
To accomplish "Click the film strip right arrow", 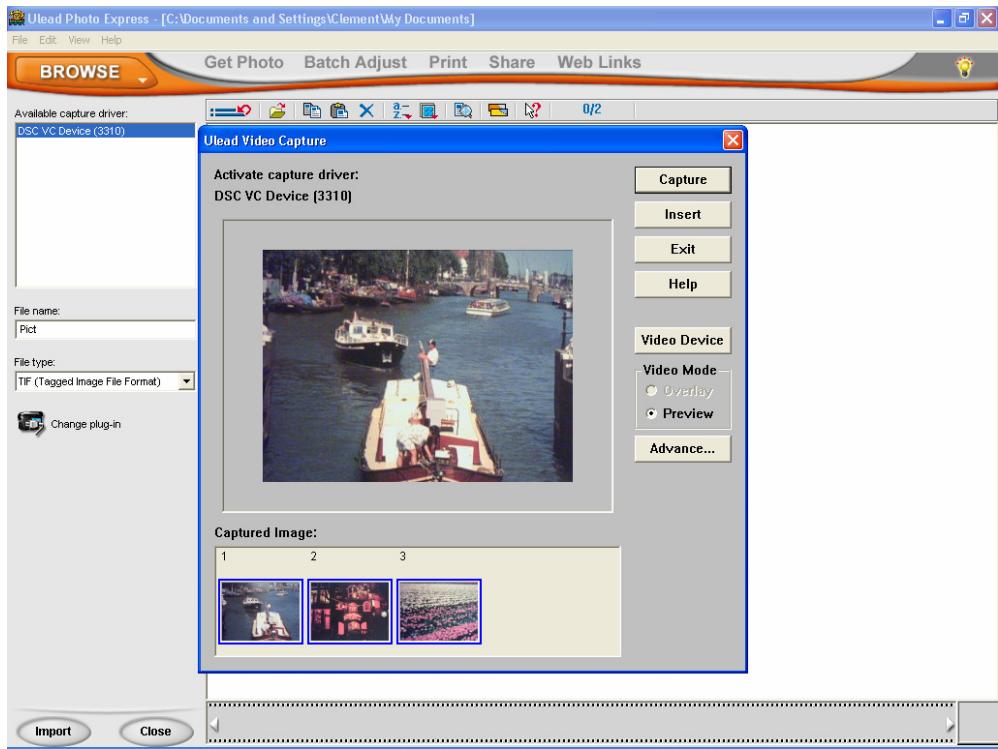I will click(950, 724).
